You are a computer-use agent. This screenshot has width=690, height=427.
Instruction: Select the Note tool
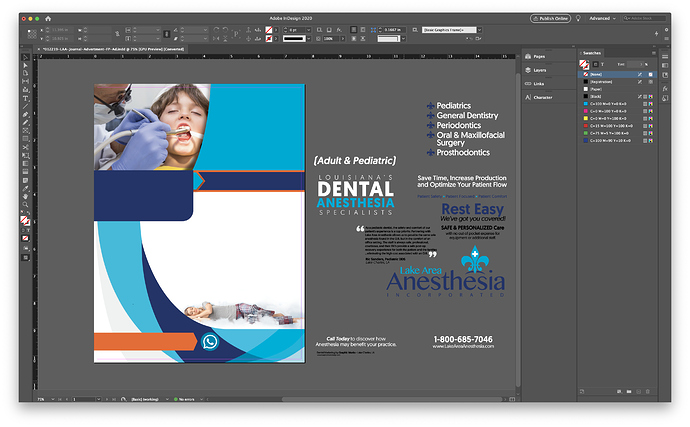click(26, 180)
